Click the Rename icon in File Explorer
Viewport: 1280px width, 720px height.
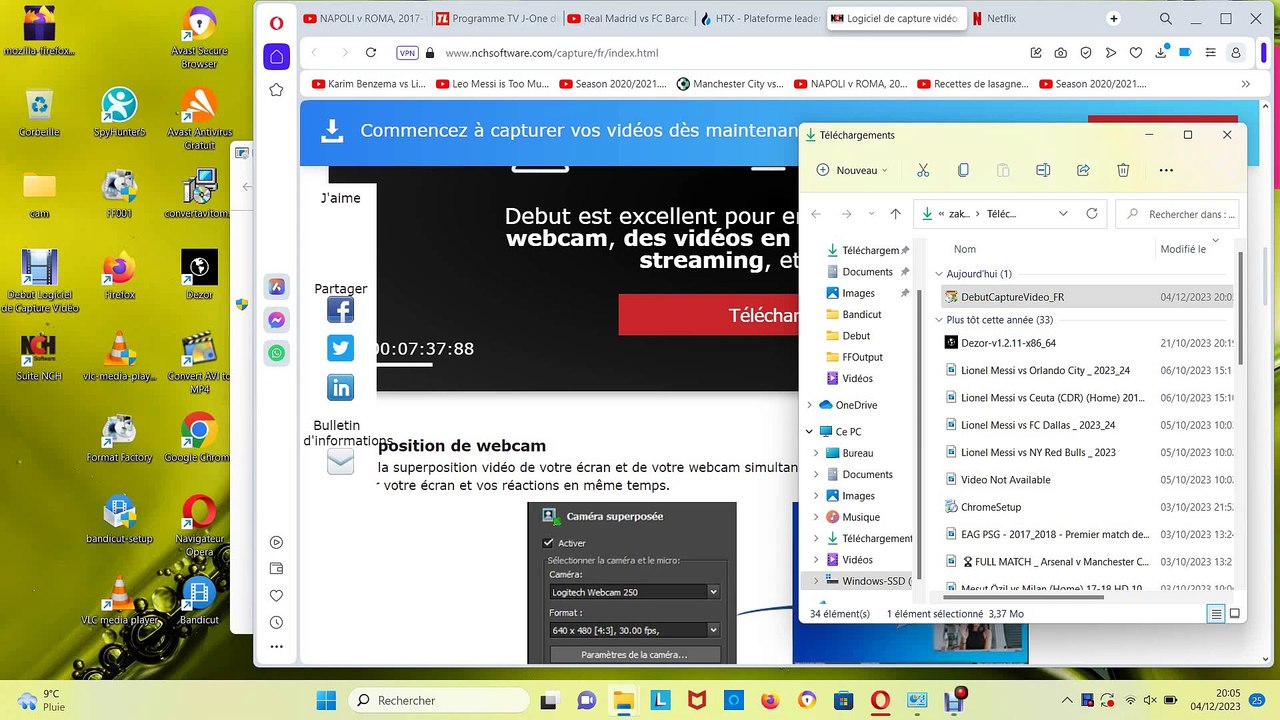1043,170
